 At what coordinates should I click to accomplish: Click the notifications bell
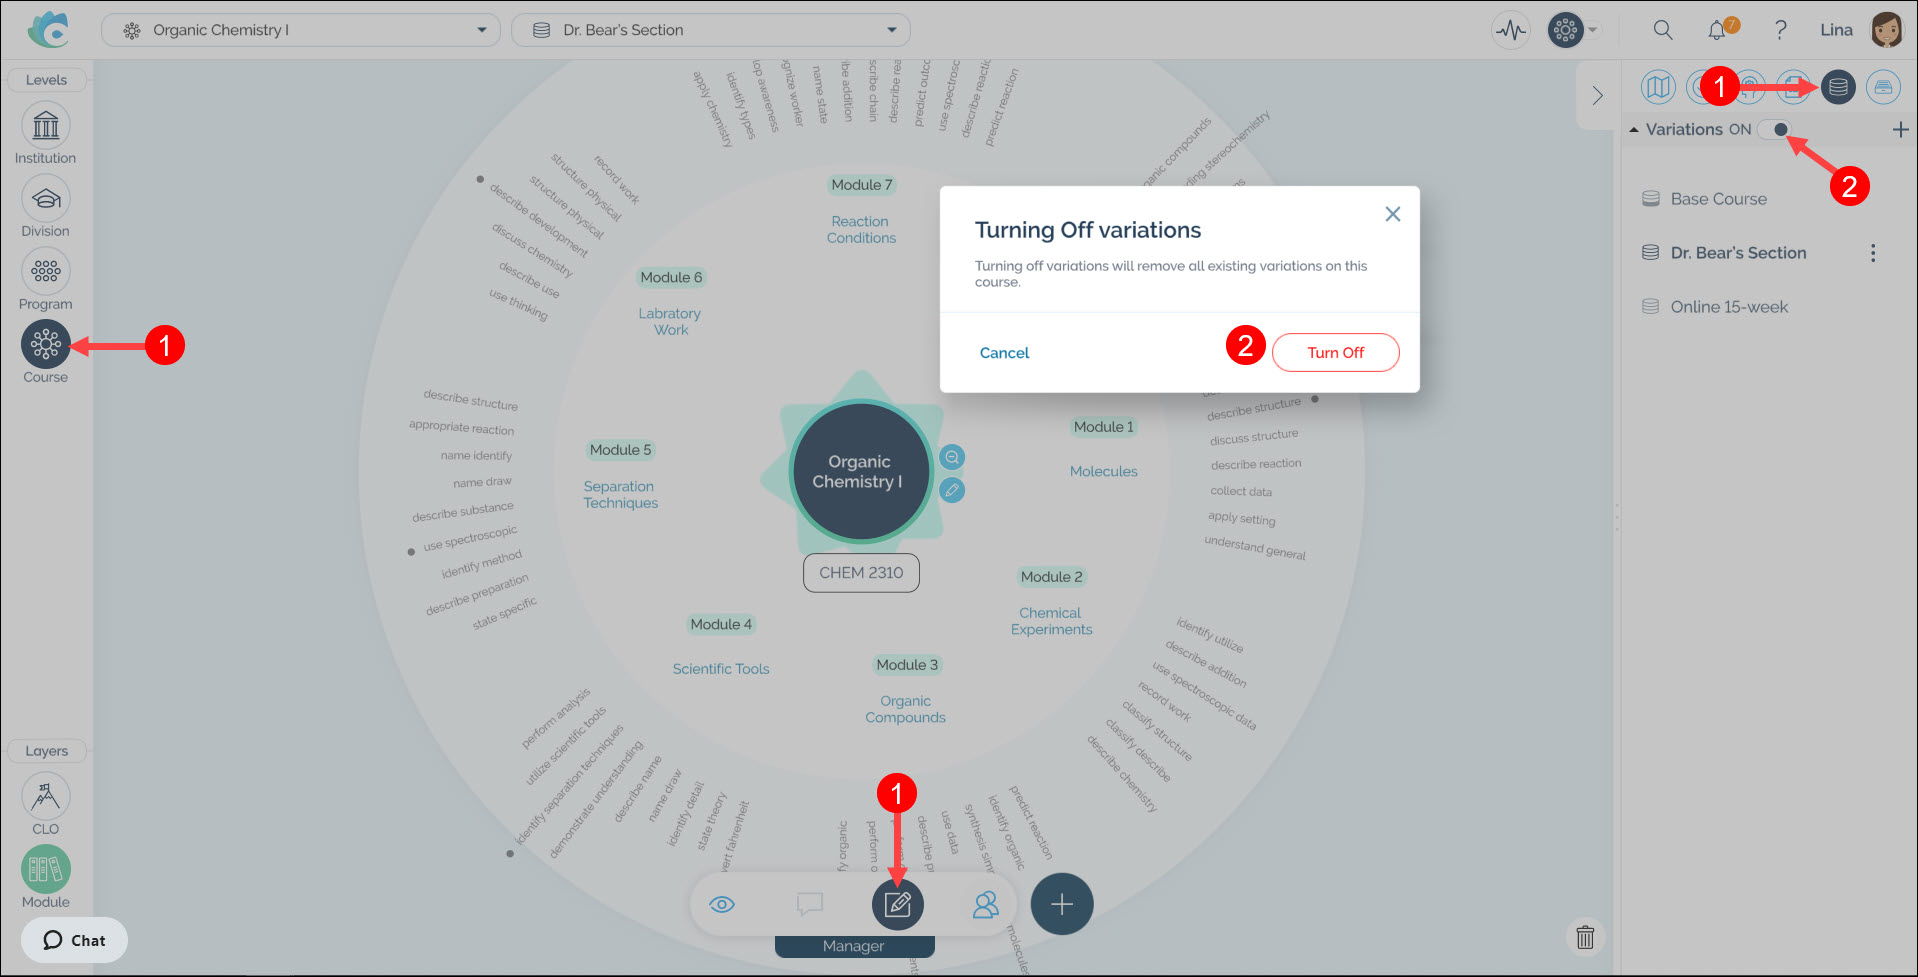pyautogui.click(x=1717, y=30)
